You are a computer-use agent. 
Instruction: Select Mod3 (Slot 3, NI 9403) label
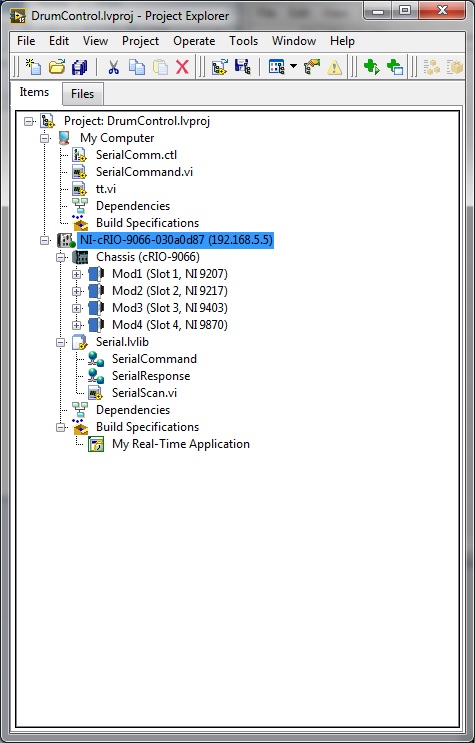(170, 308)
